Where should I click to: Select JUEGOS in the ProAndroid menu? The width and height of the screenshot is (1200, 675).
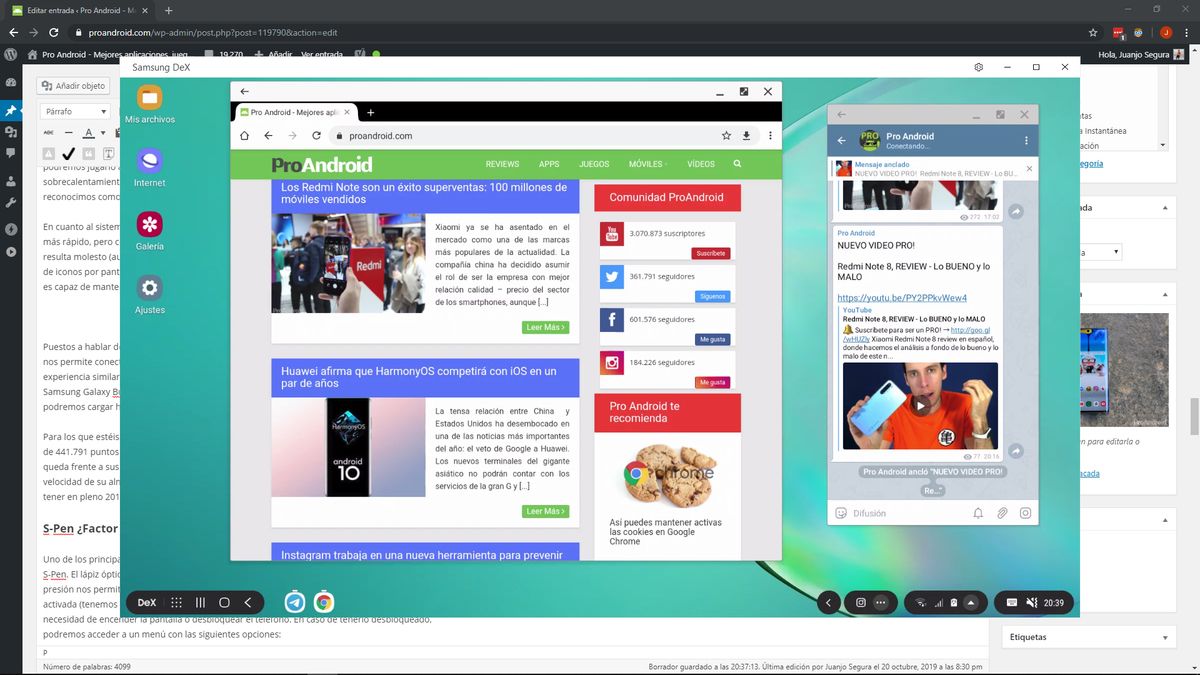coord(594,163)
